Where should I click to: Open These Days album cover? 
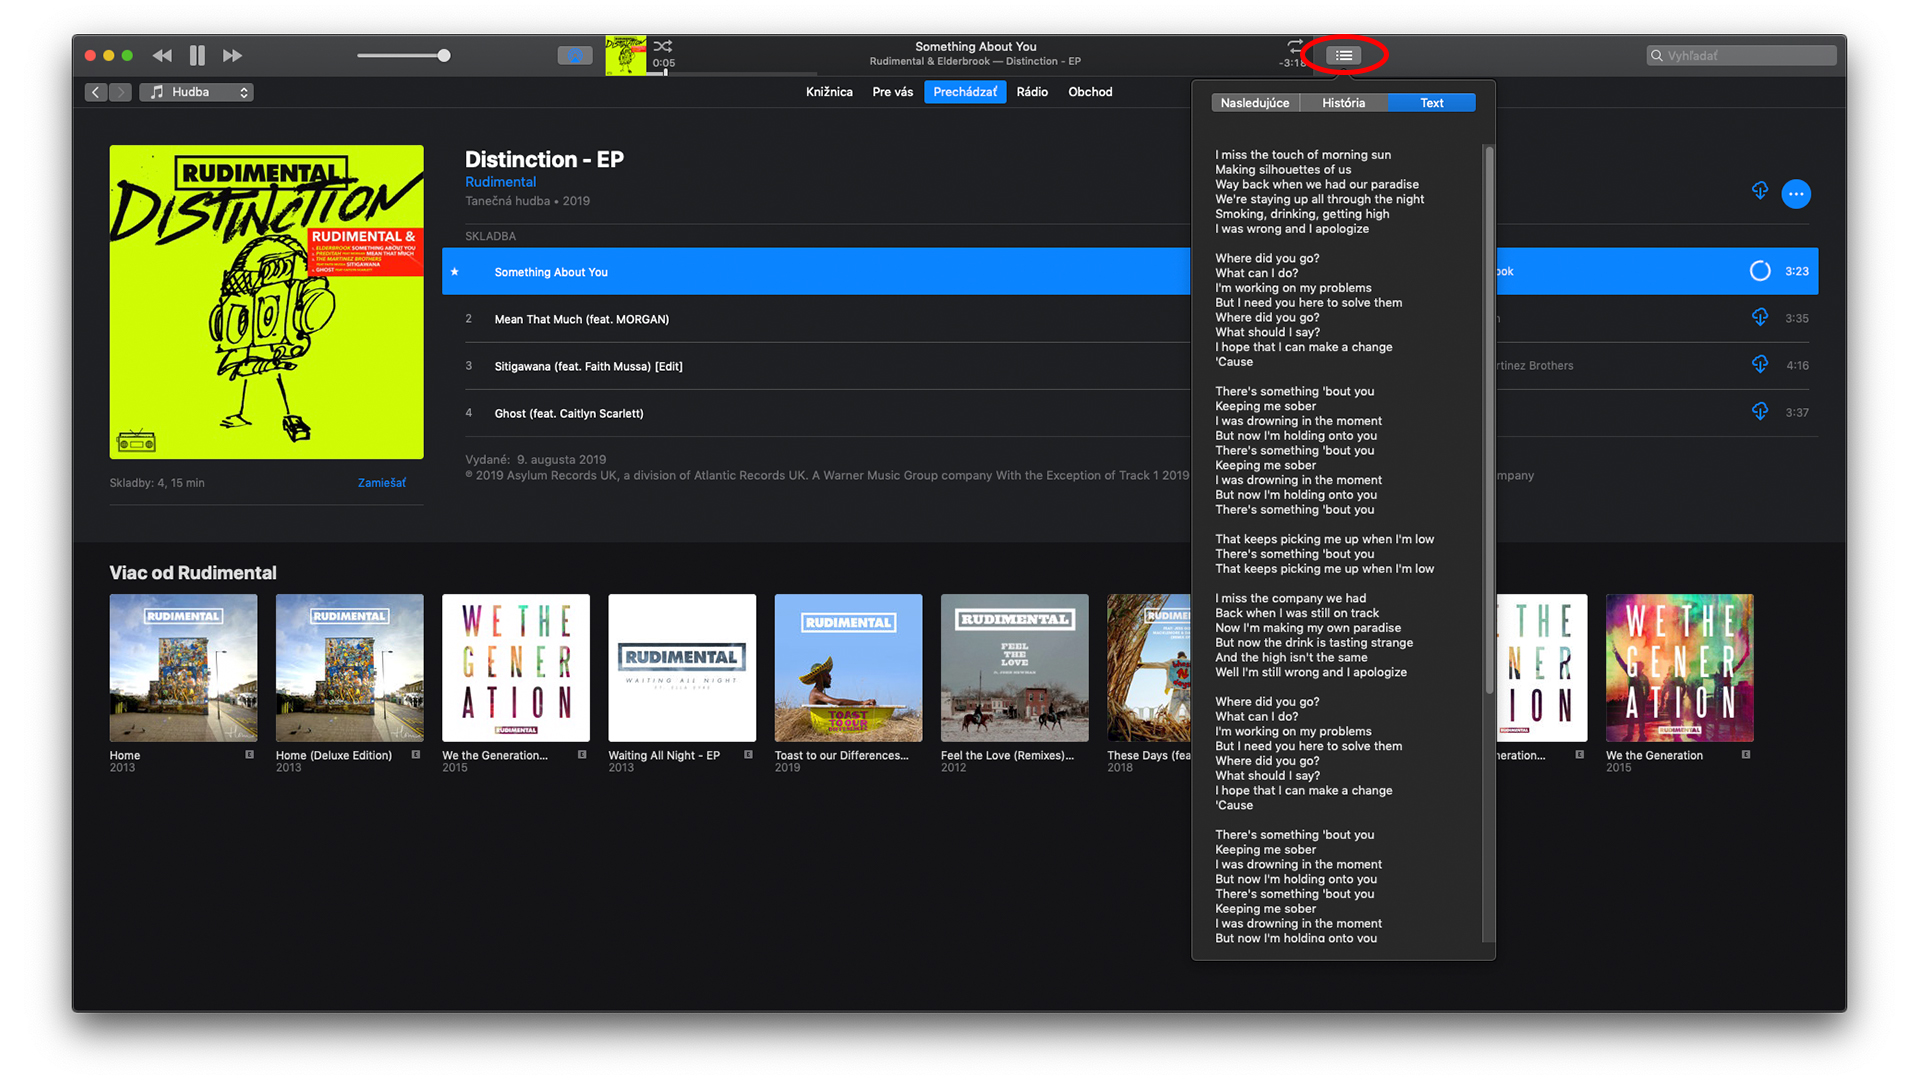click(1149, 668)
